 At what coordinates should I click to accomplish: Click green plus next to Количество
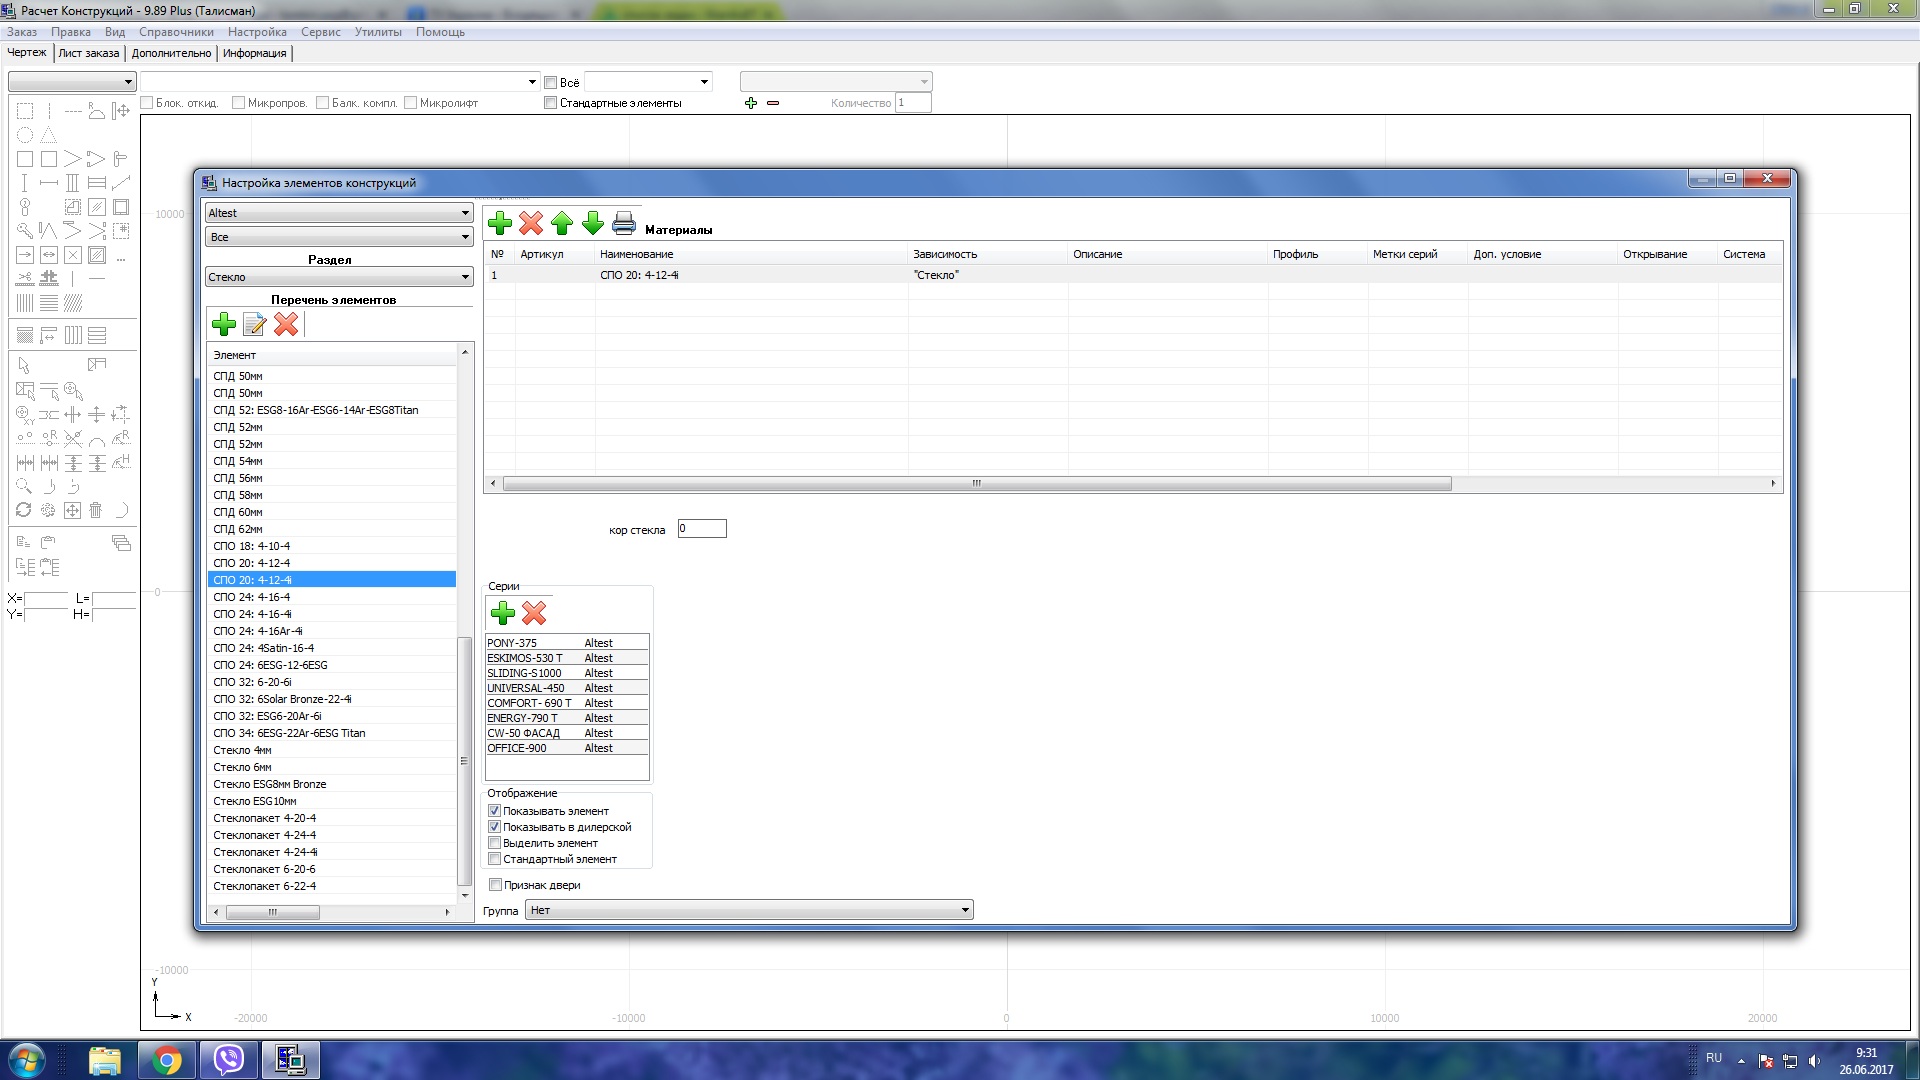[751, 103]
